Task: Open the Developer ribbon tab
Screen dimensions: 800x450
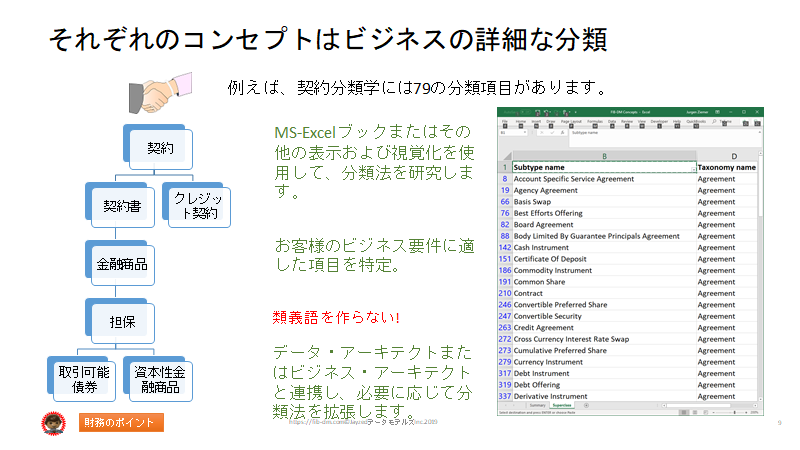Action: pyautogui.click(x=659, y=121)
